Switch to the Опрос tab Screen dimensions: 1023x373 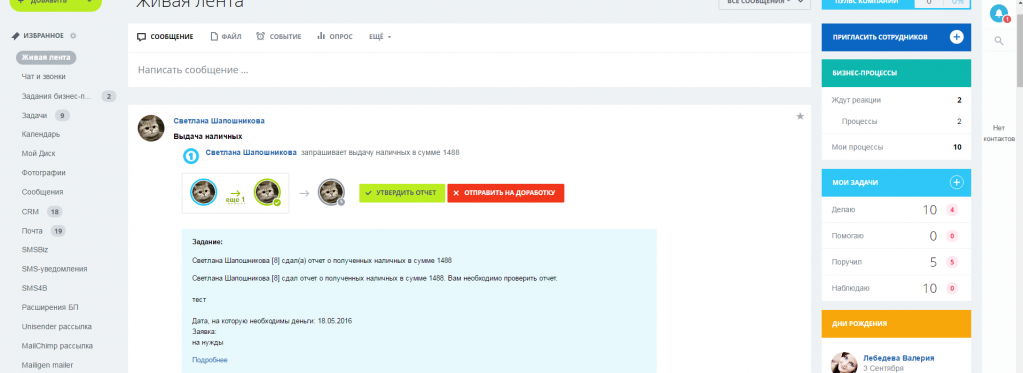pos(335,37)
